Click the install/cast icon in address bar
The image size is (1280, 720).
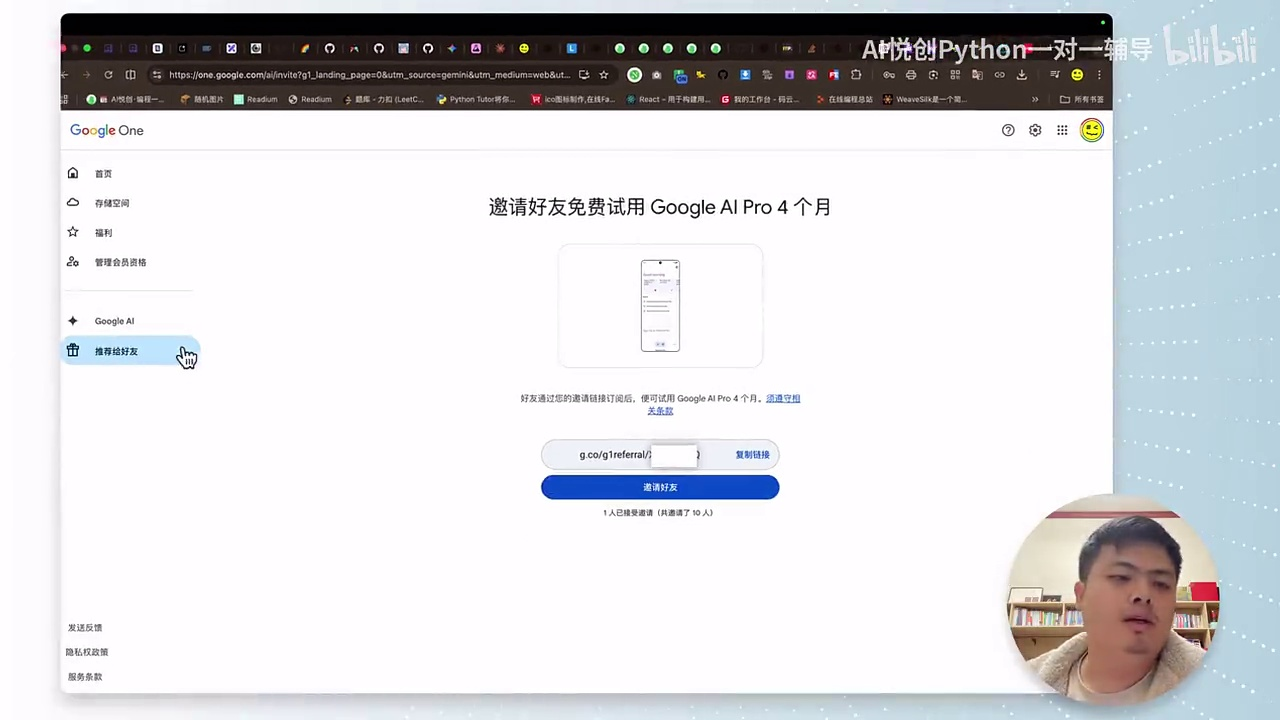pos(584,74)
